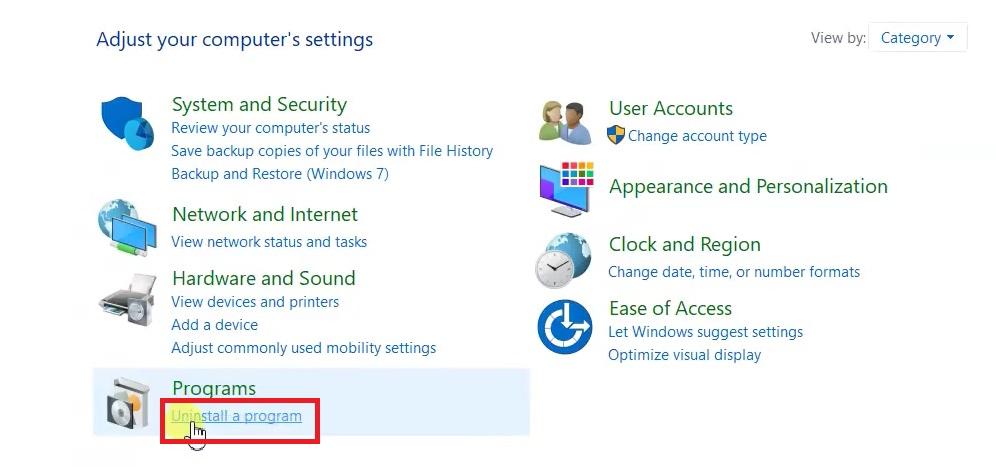Viewport: 996px width, 467px height.
Task: Click the Programs disc box icon
Action: pos(128,403)
